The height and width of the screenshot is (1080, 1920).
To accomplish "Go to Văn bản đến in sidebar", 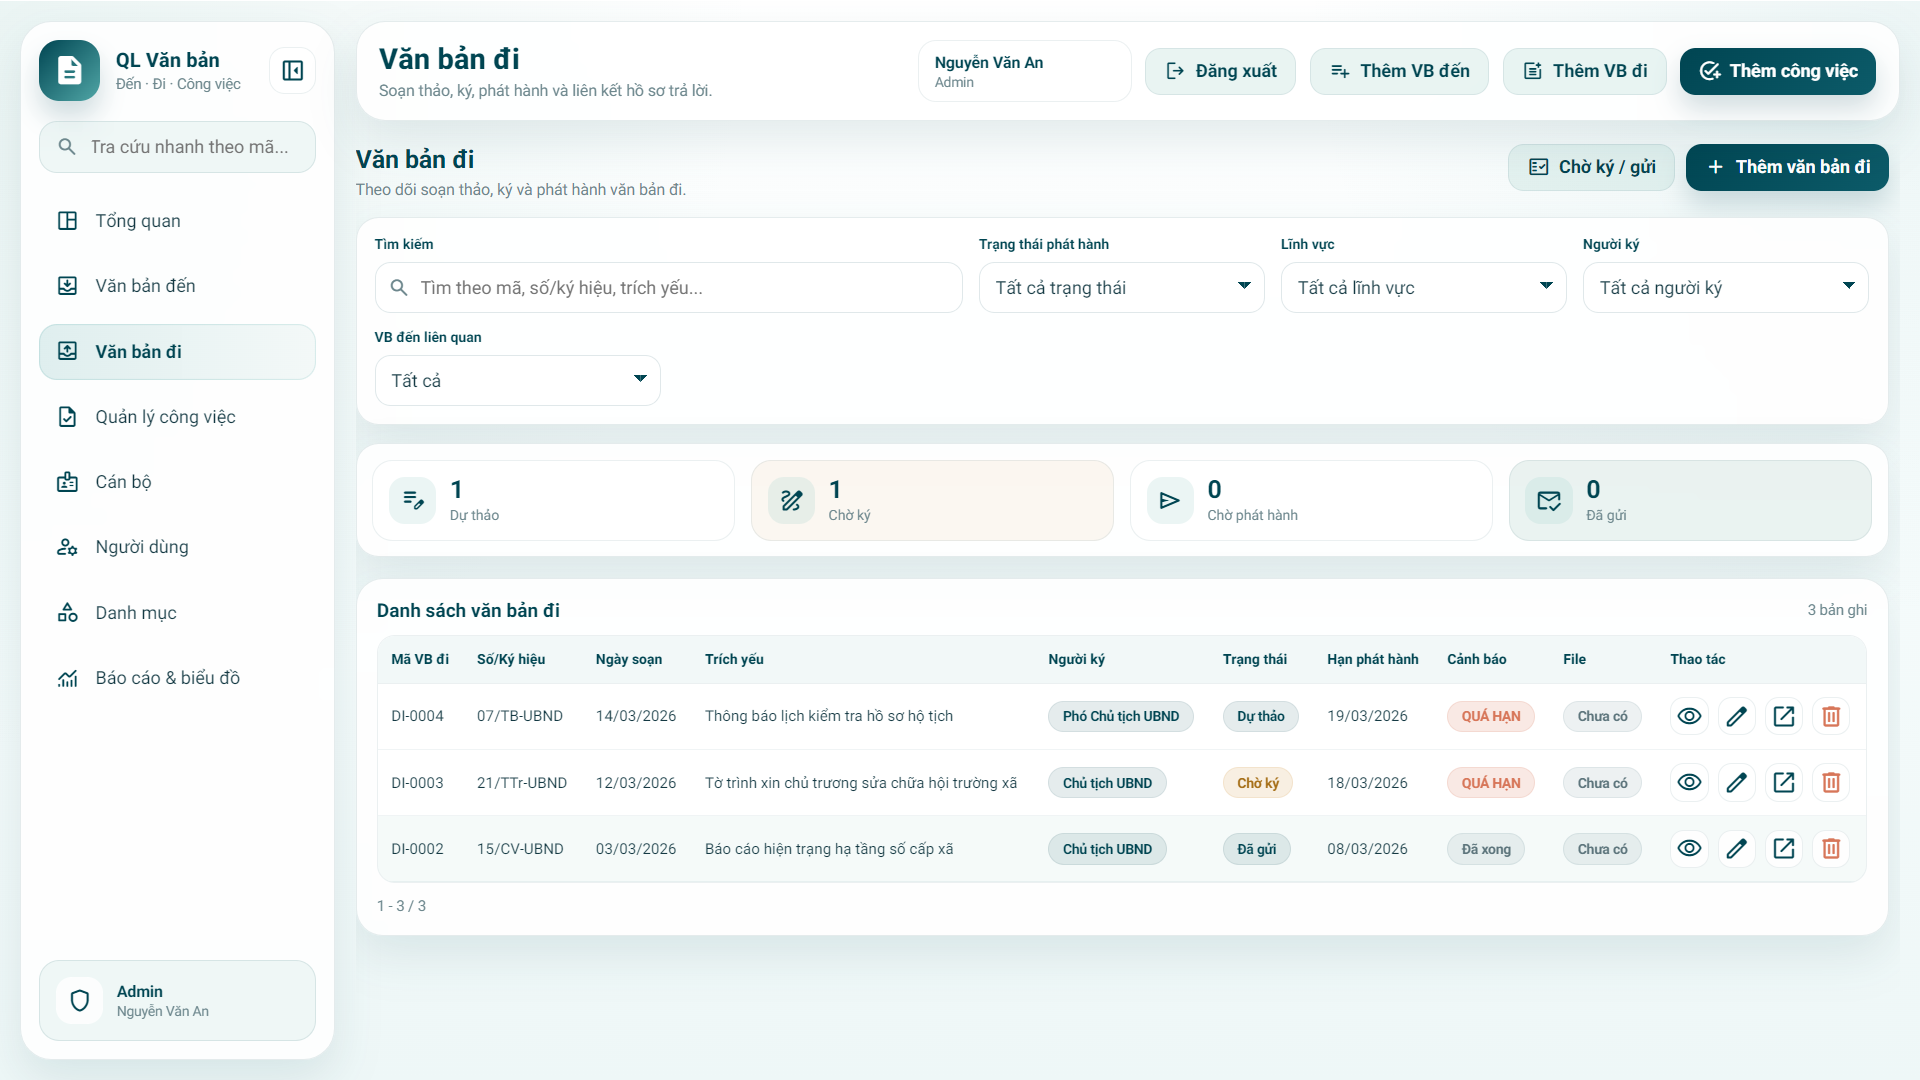I will coord(145,286).
